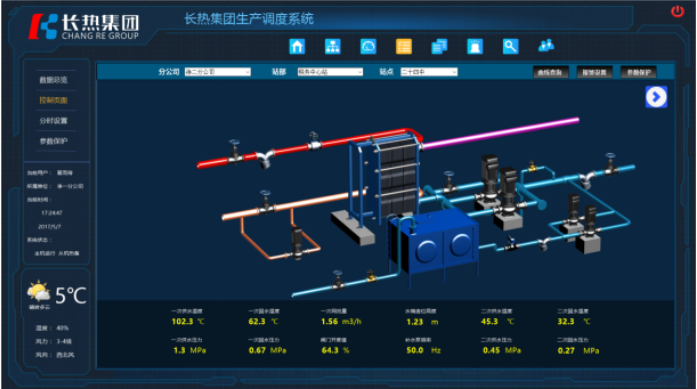Image resolution: width=697 pixels, height=389 pixels.
Task: Open 数据总览 in the left menu
Action: click(x=53, y=80)
